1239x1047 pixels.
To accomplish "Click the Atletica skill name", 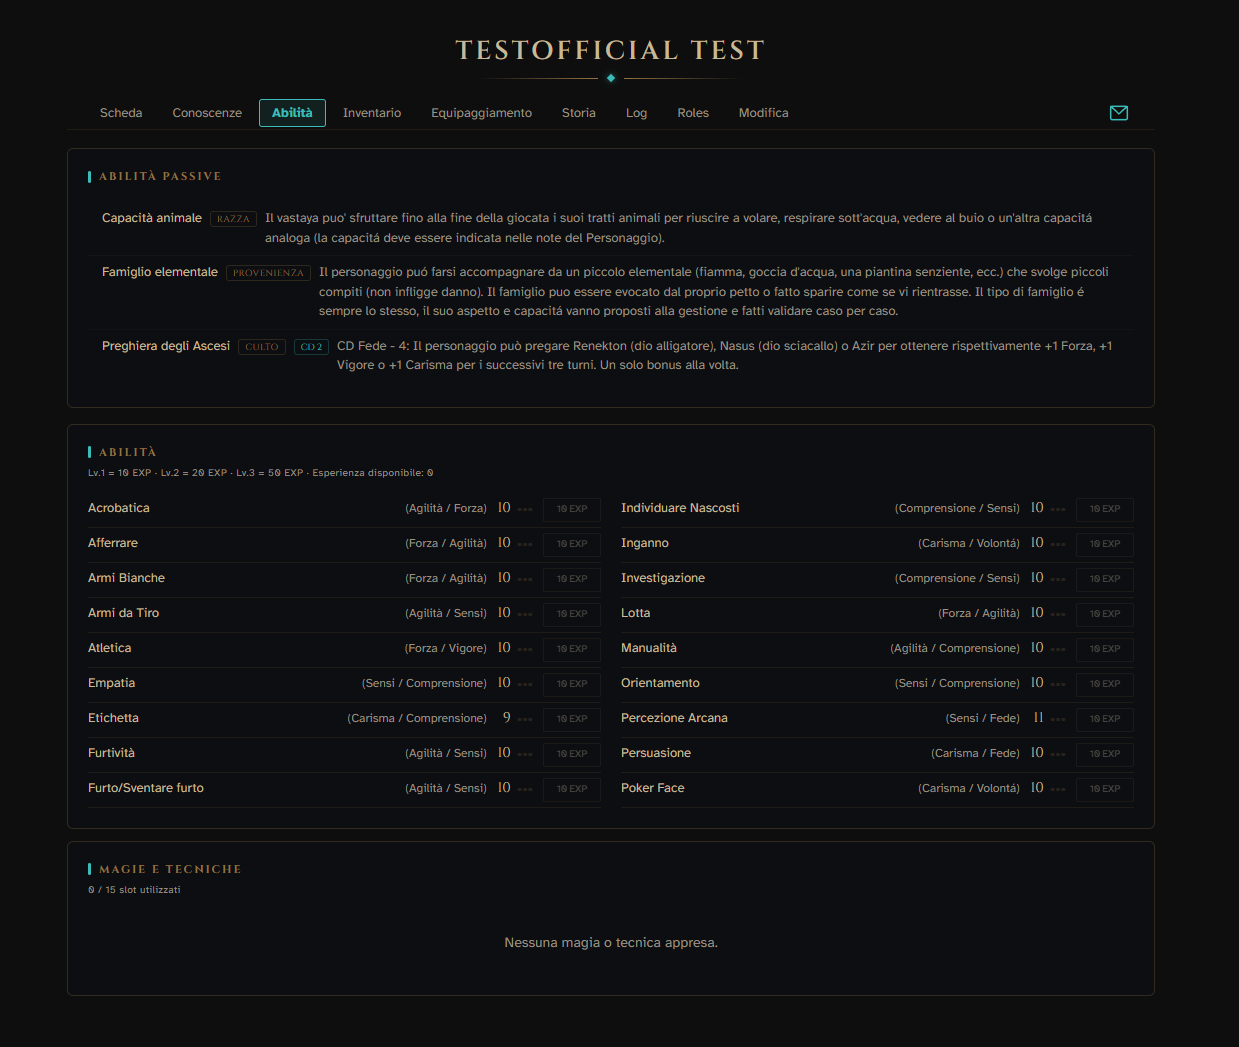I will [110, 648].
